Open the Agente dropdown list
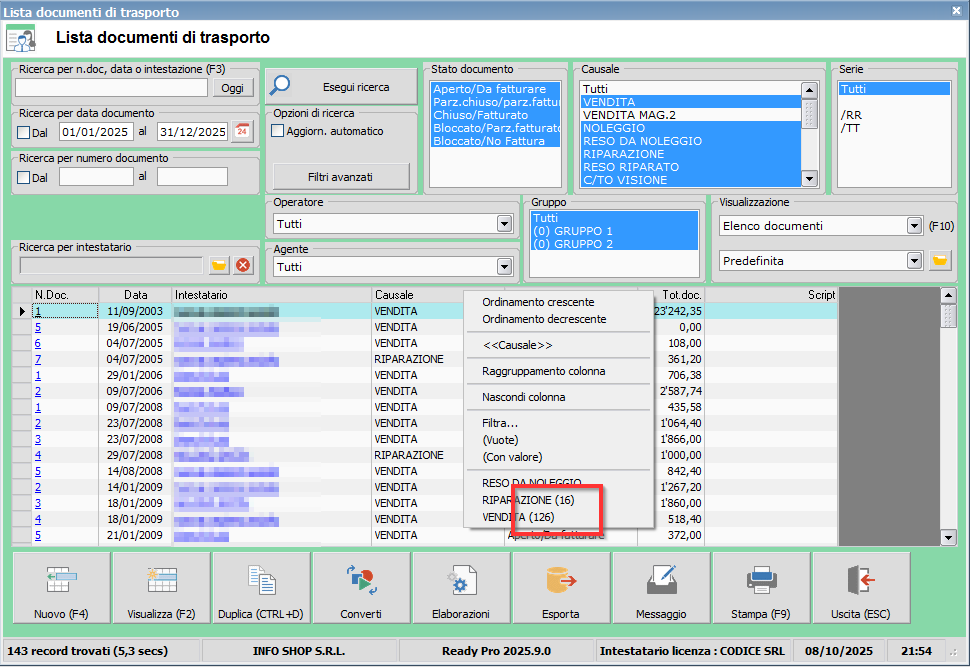 pos(504,267)
